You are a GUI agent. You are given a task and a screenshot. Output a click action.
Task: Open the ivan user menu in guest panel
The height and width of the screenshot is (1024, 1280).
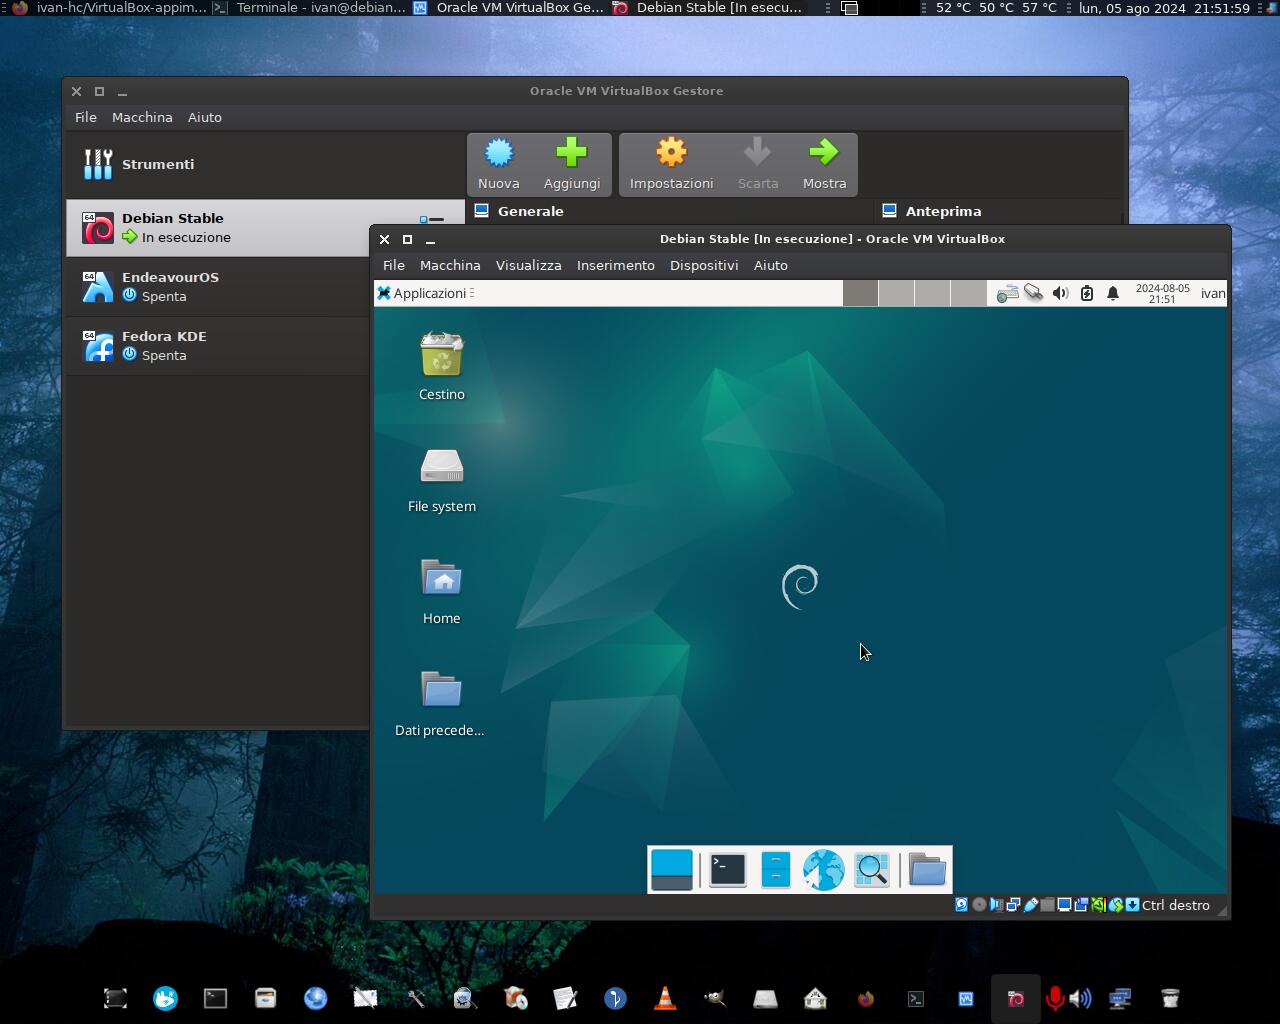click(1213, 293)
